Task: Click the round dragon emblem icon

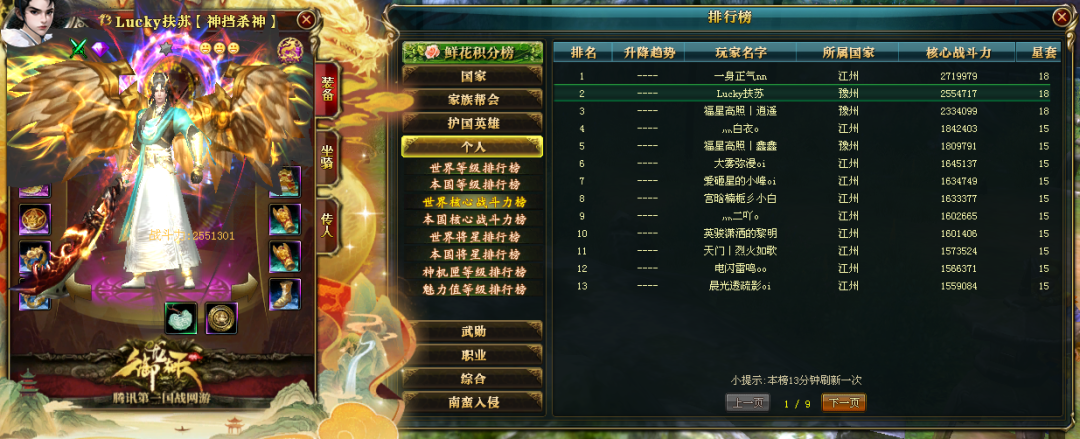Action: (x=290, y=50)
